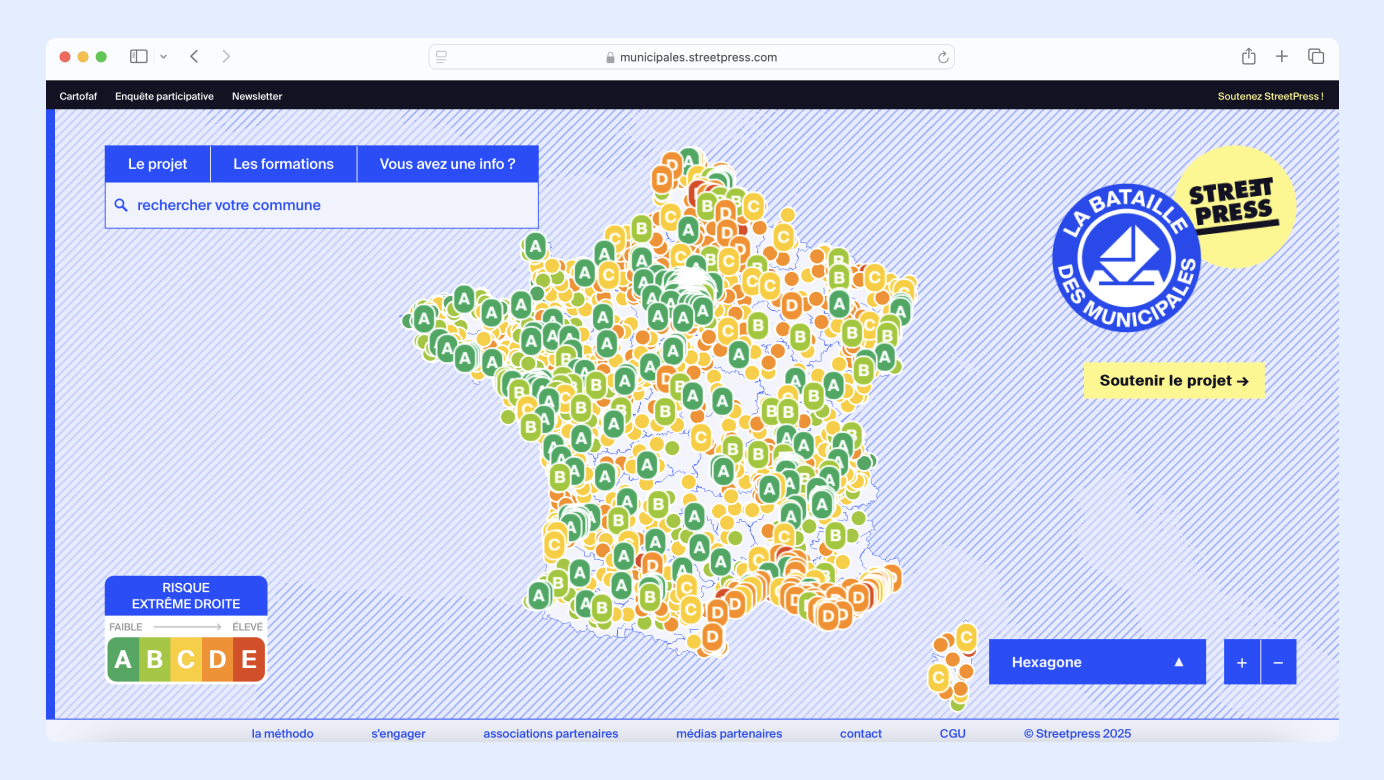Open the Safari share icon
Screen dimensions: 1384x780
click(1248, 56)
